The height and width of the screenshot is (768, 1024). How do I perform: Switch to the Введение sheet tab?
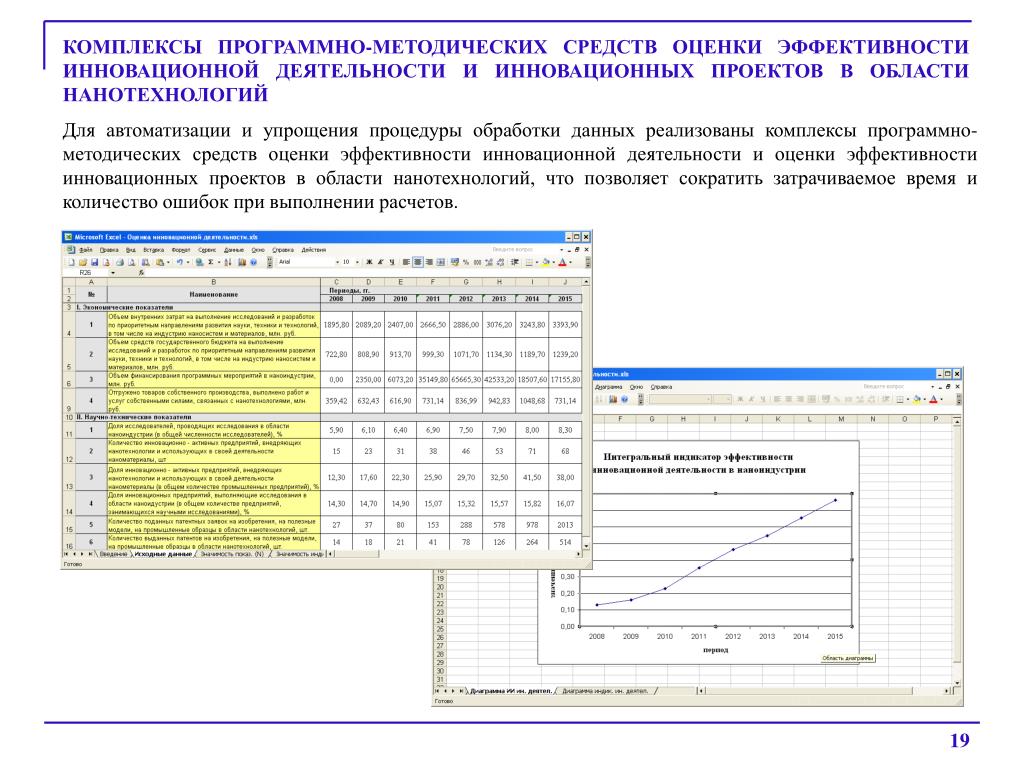click(113, 554)
